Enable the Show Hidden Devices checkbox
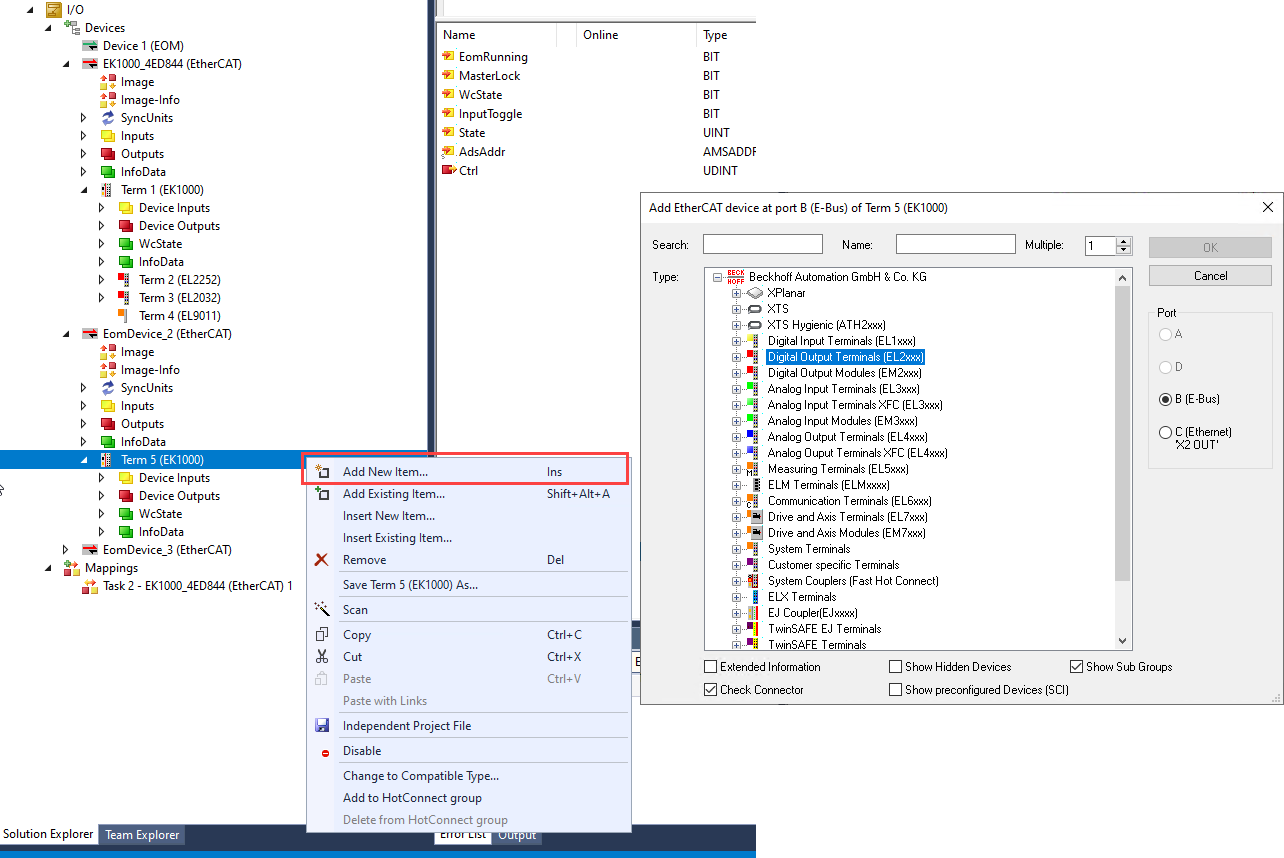Viewport: 1284px width, 858px height. click(895, 667)
